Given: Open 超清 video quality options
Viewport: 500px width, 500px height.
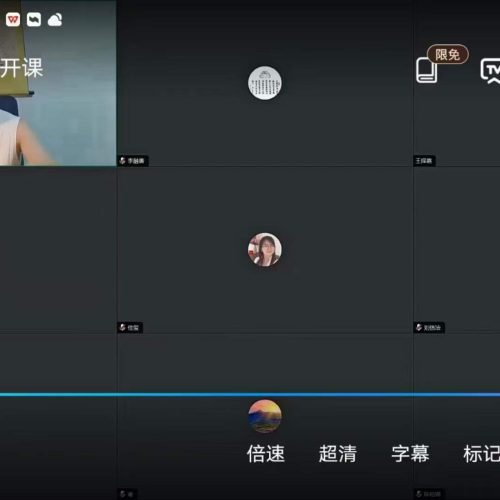Looking at the screenshot, I should coord(338,454).
